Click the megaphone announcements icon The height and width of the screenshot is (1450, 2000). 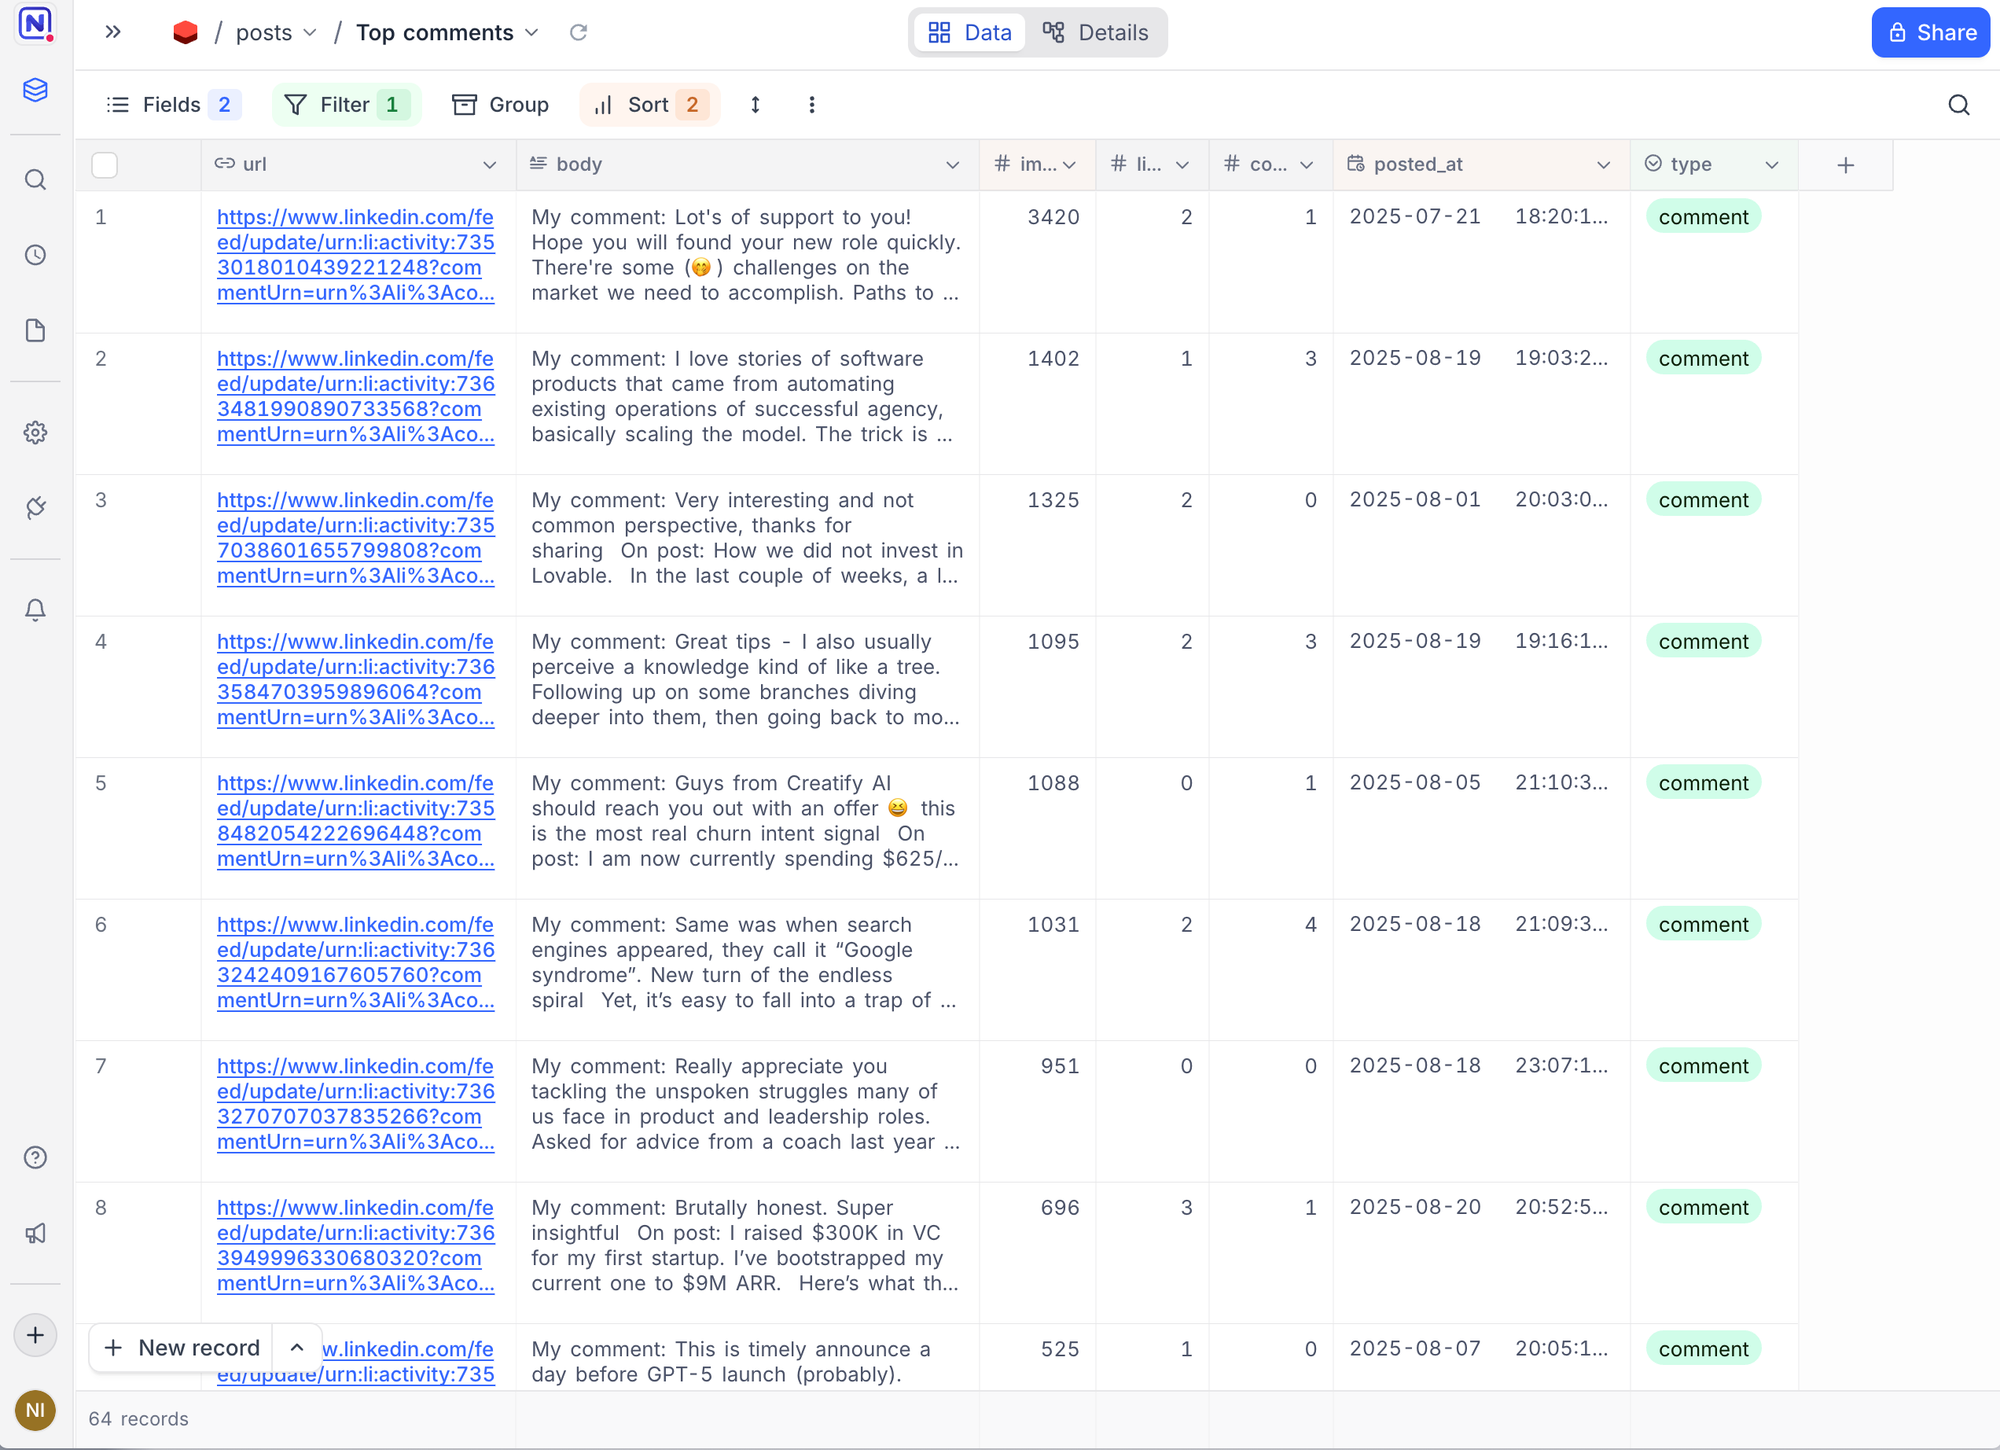point(35,1233)
